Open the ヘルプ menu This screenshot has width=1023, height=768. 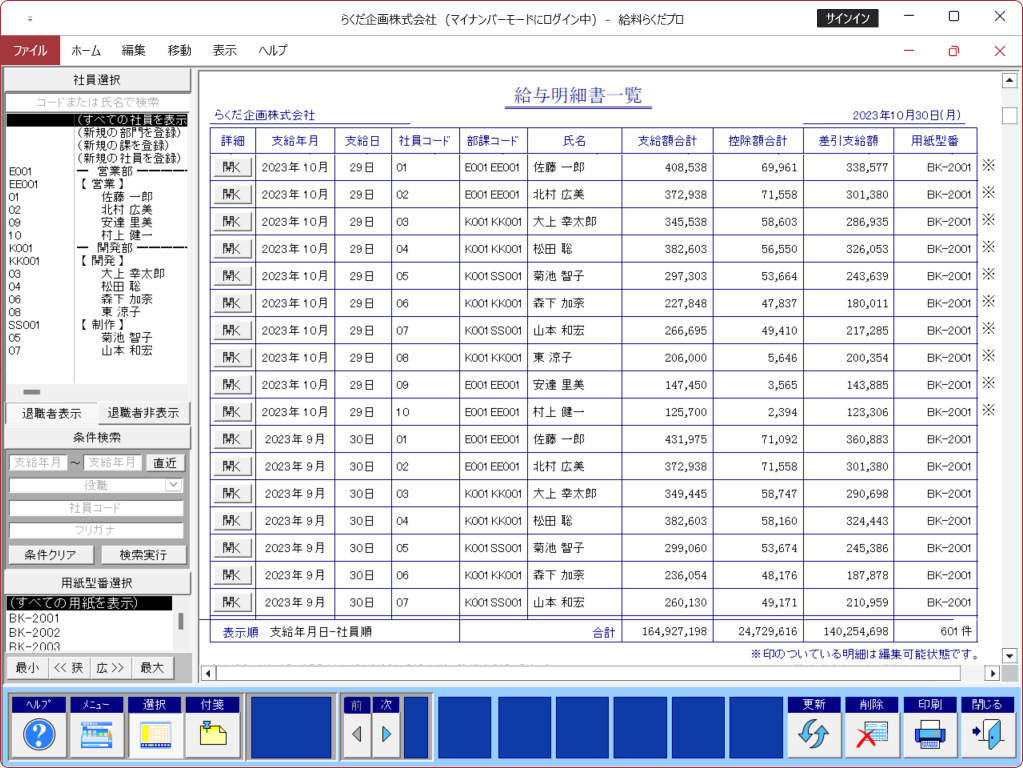(273, 50)
